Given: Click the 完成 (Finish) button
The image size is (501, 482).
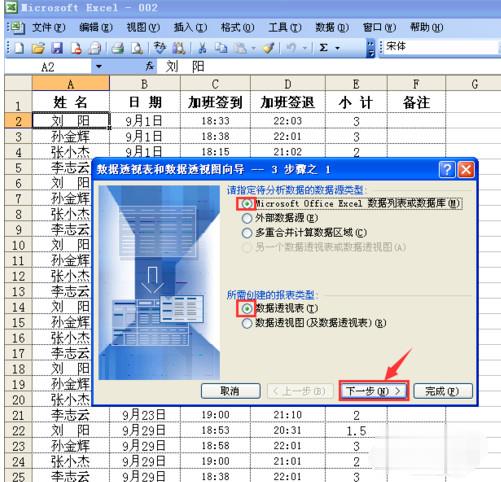Looking at the screenshot, I should tap(443, 391).
